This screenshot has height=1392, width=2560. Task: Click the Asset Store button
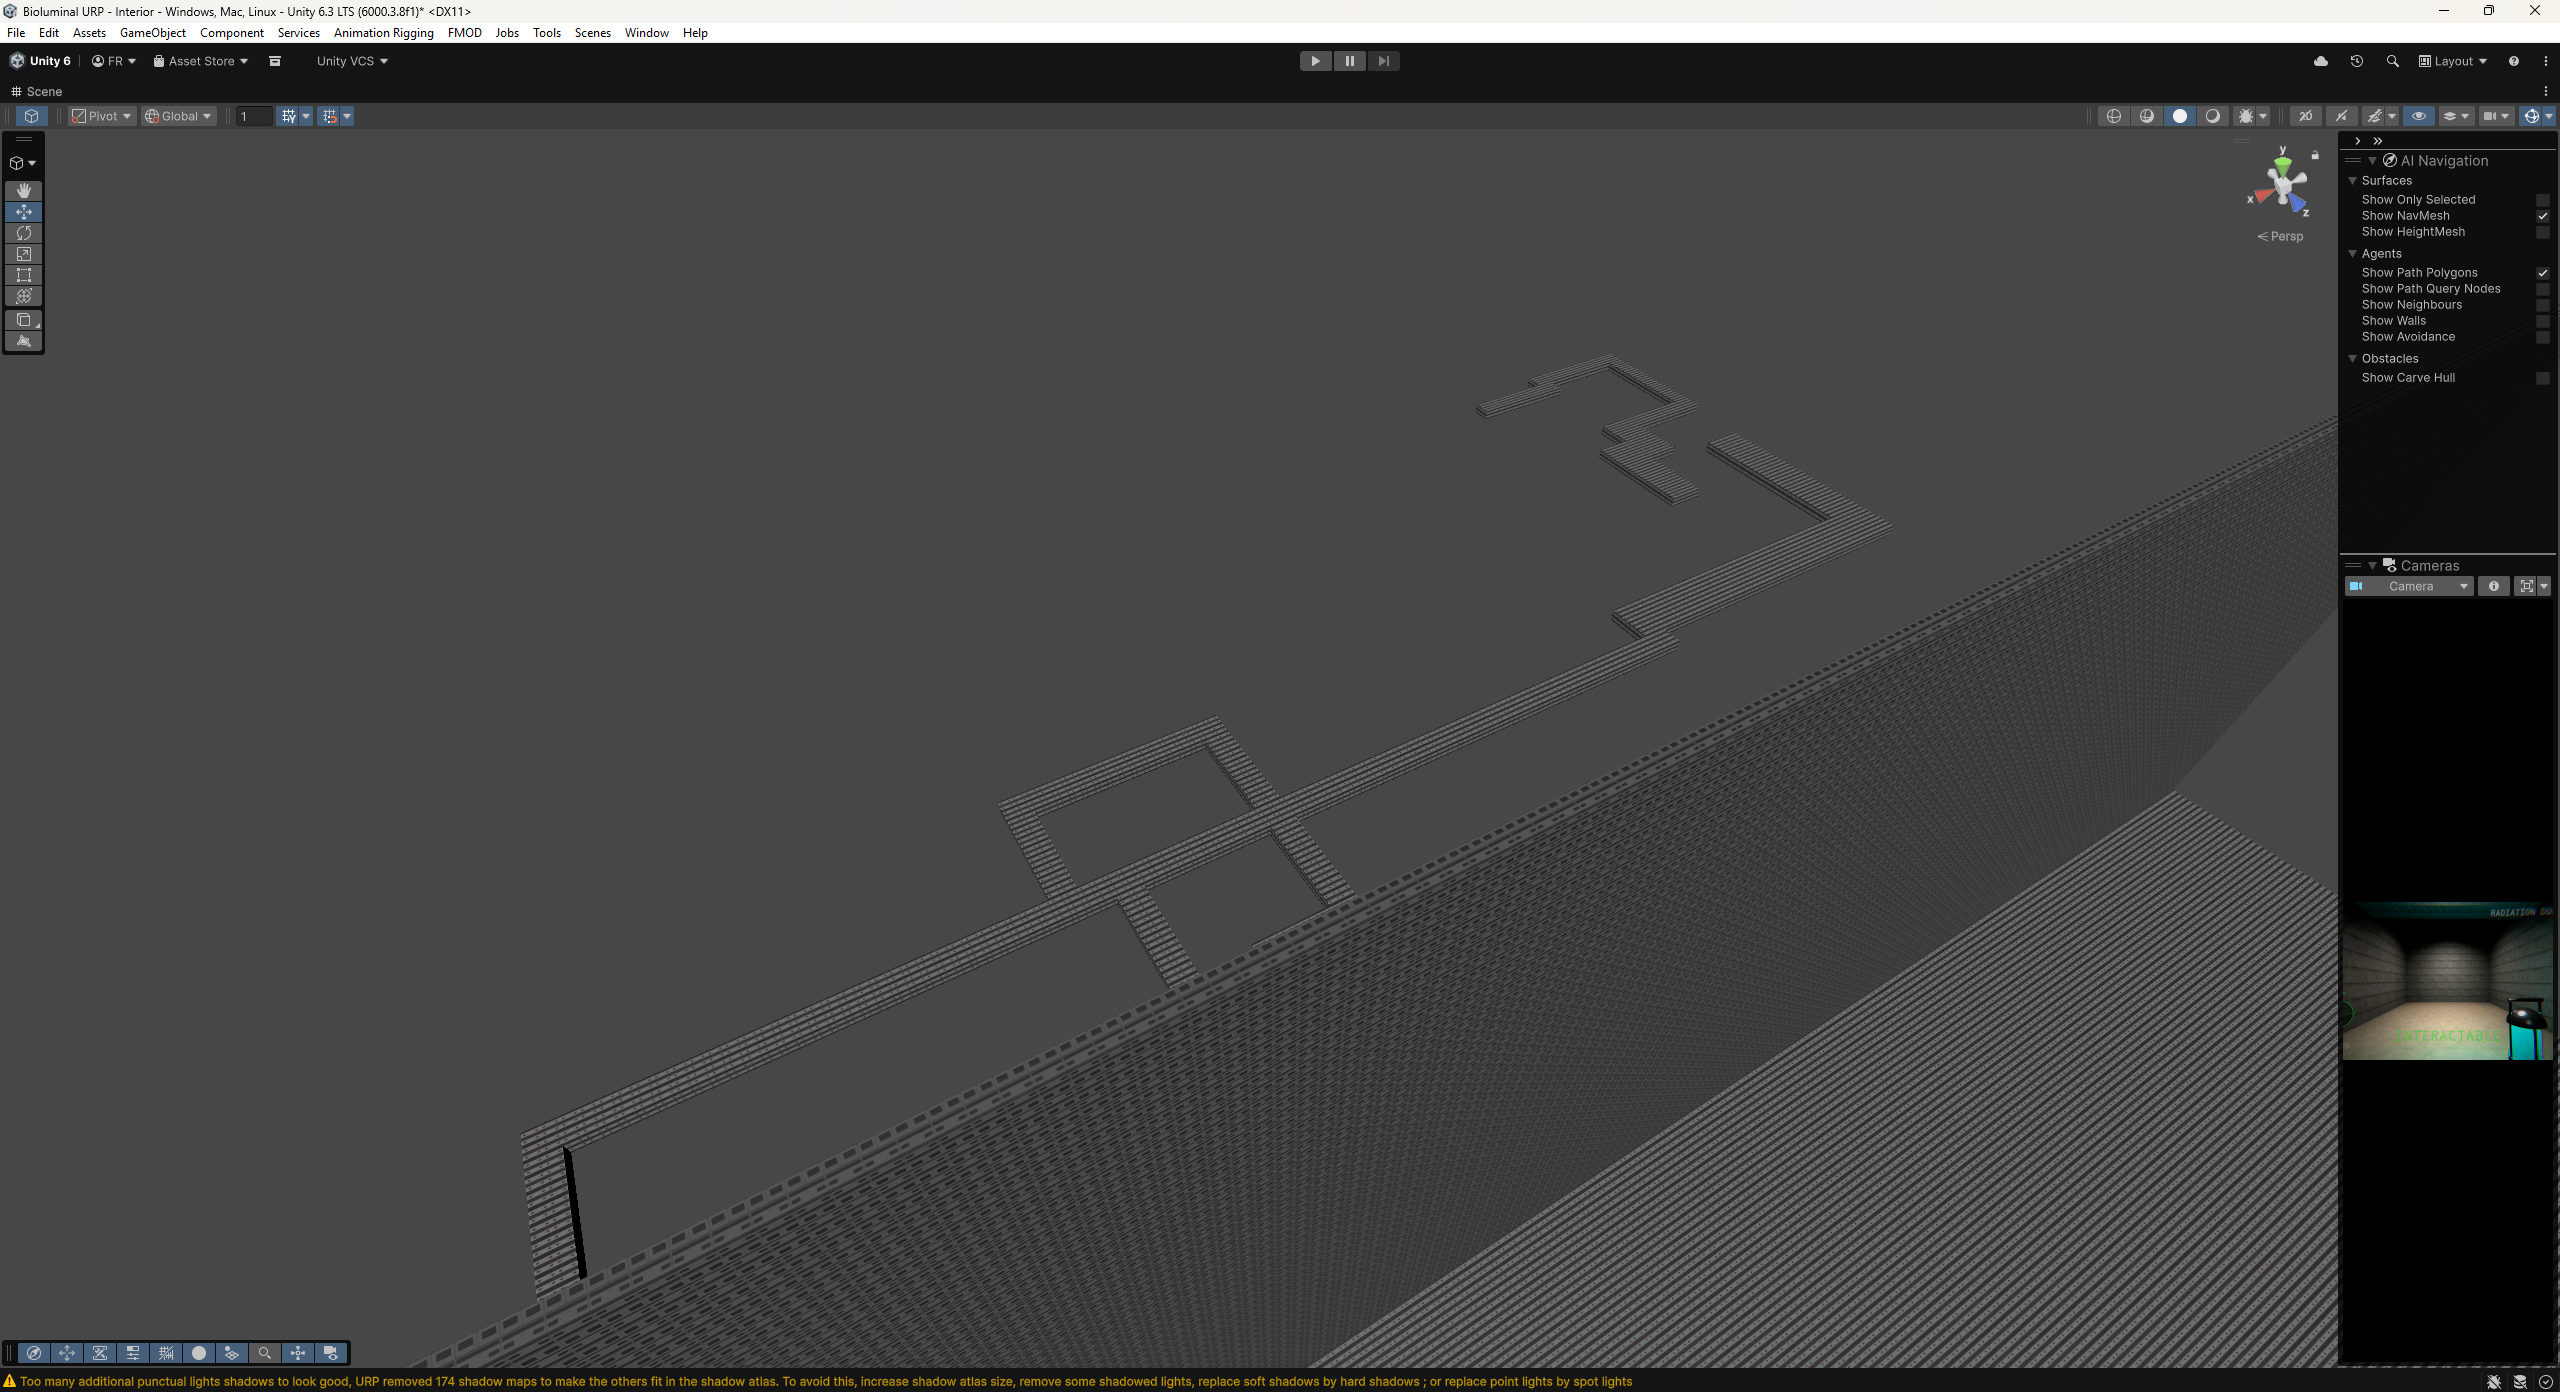click(200, 61)
